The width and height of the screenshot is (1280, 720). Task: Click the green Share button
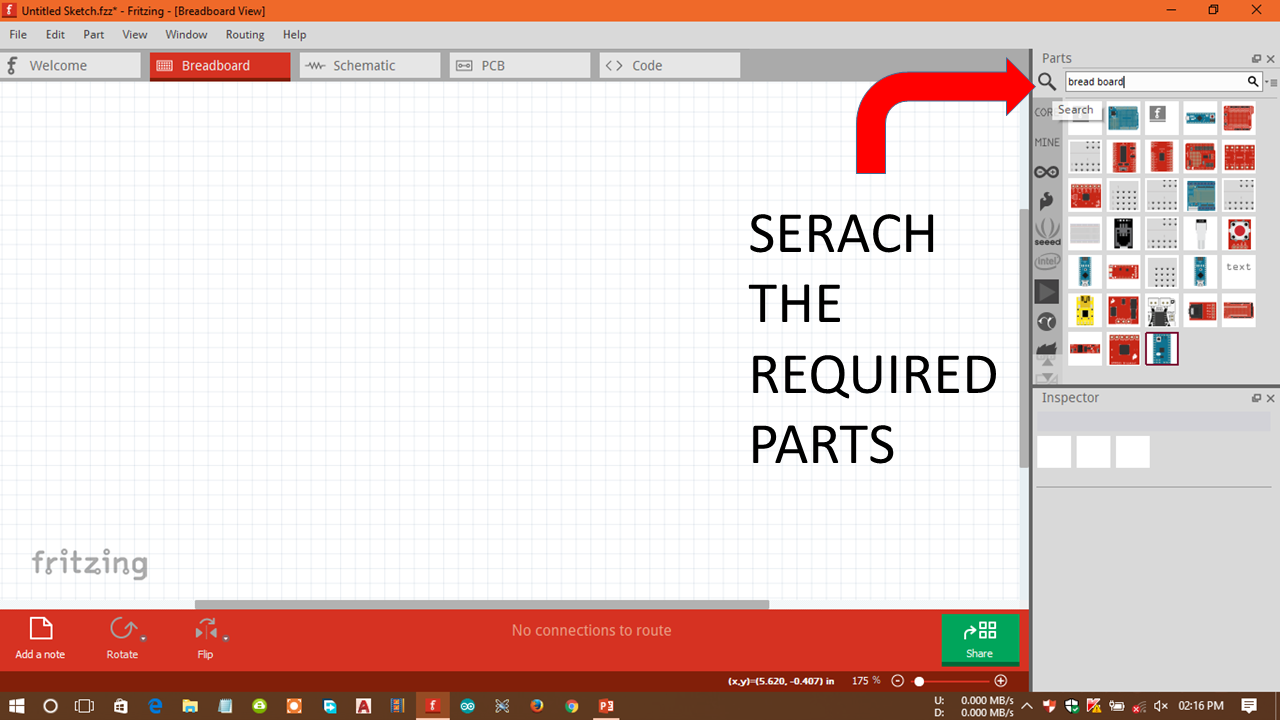(979, 639)
